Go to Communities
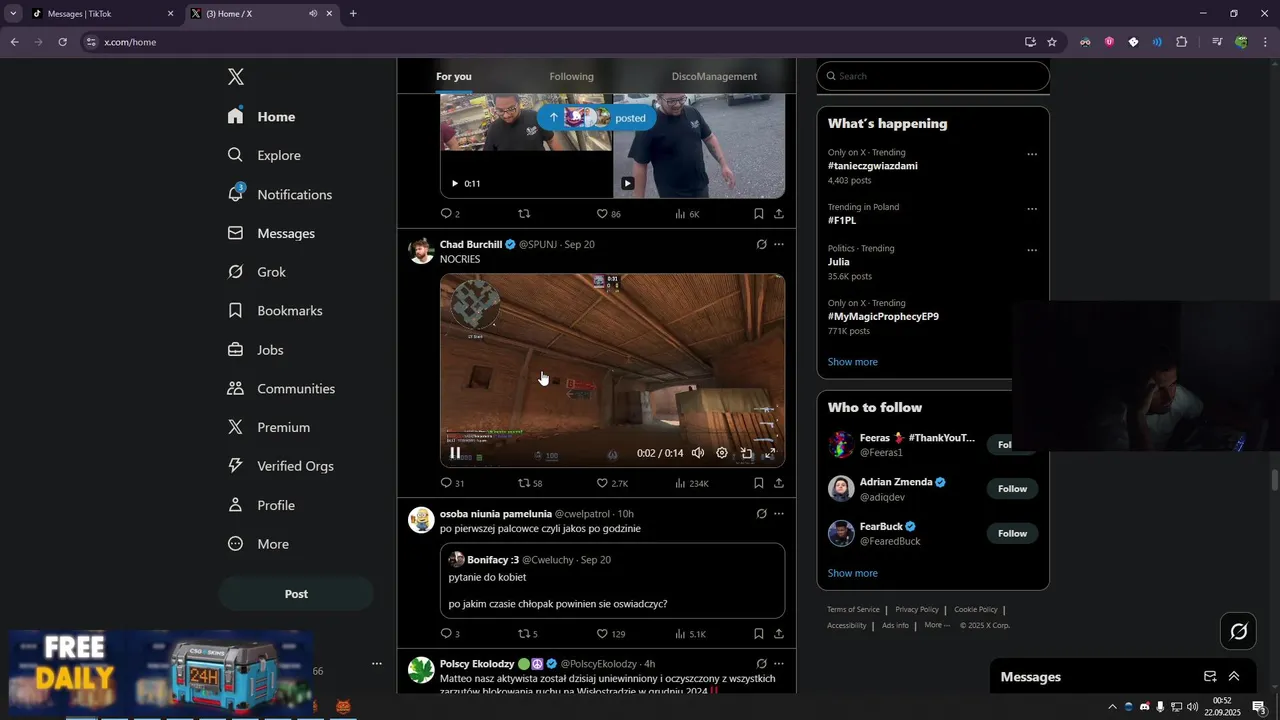The height and width of the screenshot is (720, 1280). [x=281, y=388]
